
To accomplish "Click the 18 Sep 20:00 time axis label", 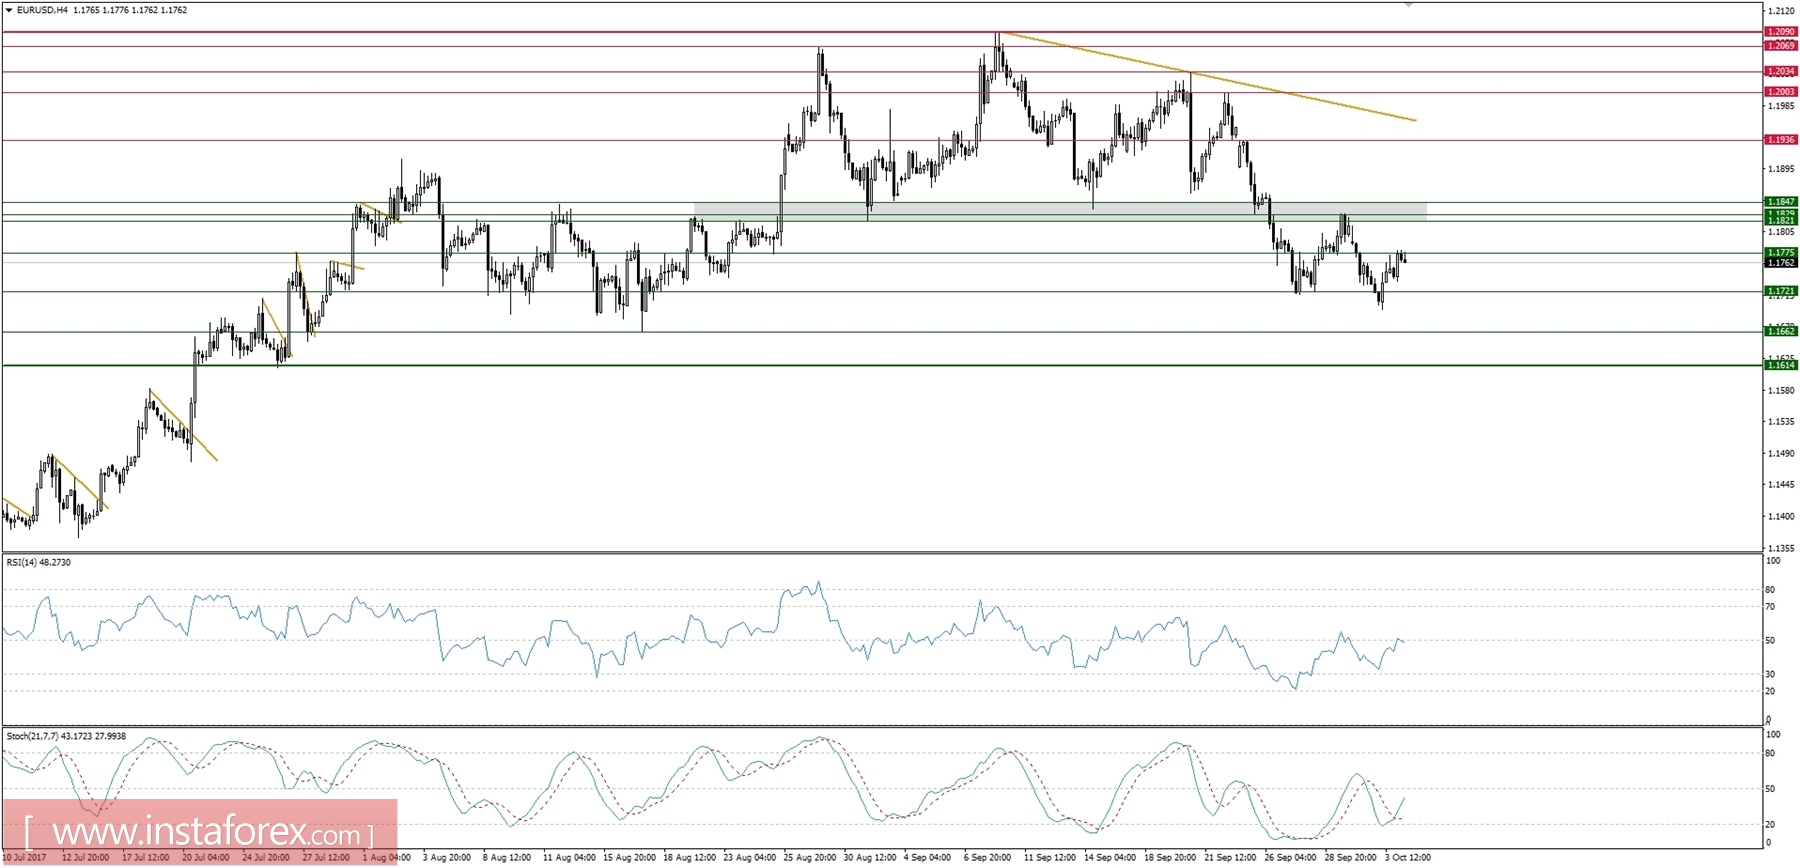I will click(1169, 858).
